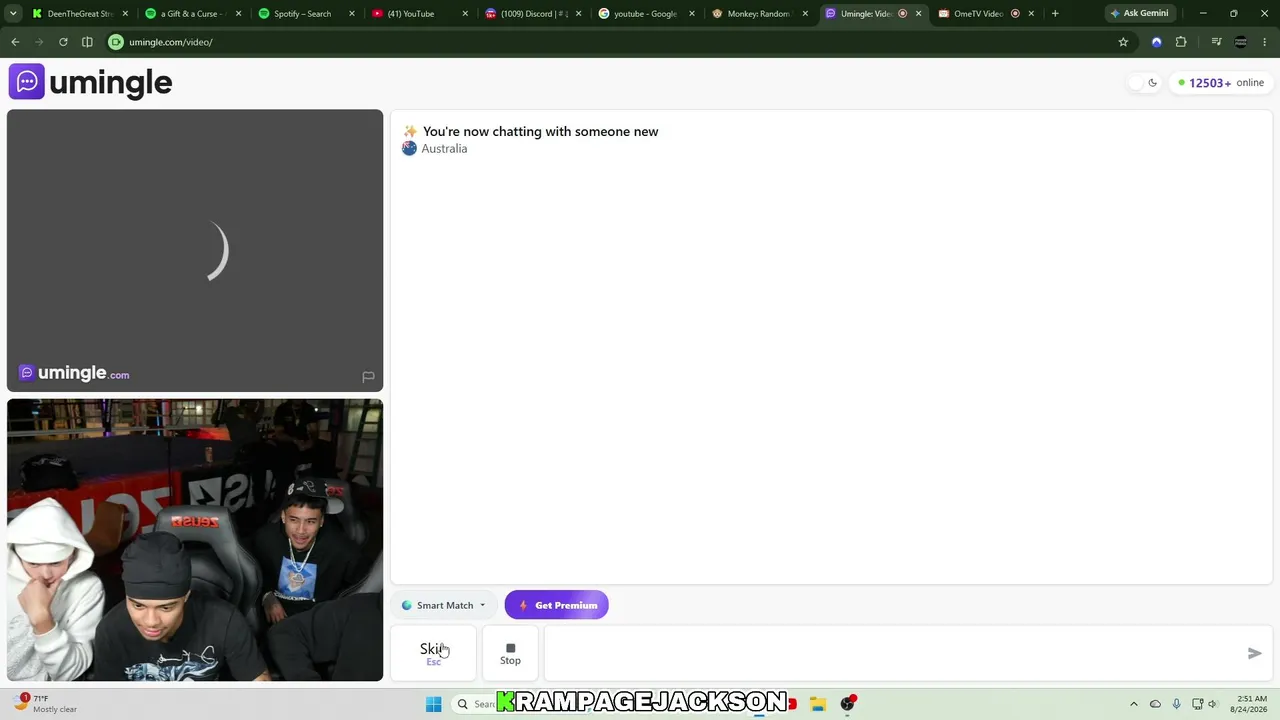This screenshot has width=1280, height=720.
Task: Click the Umingle logo in page header
Action: [x=91, y=82]
